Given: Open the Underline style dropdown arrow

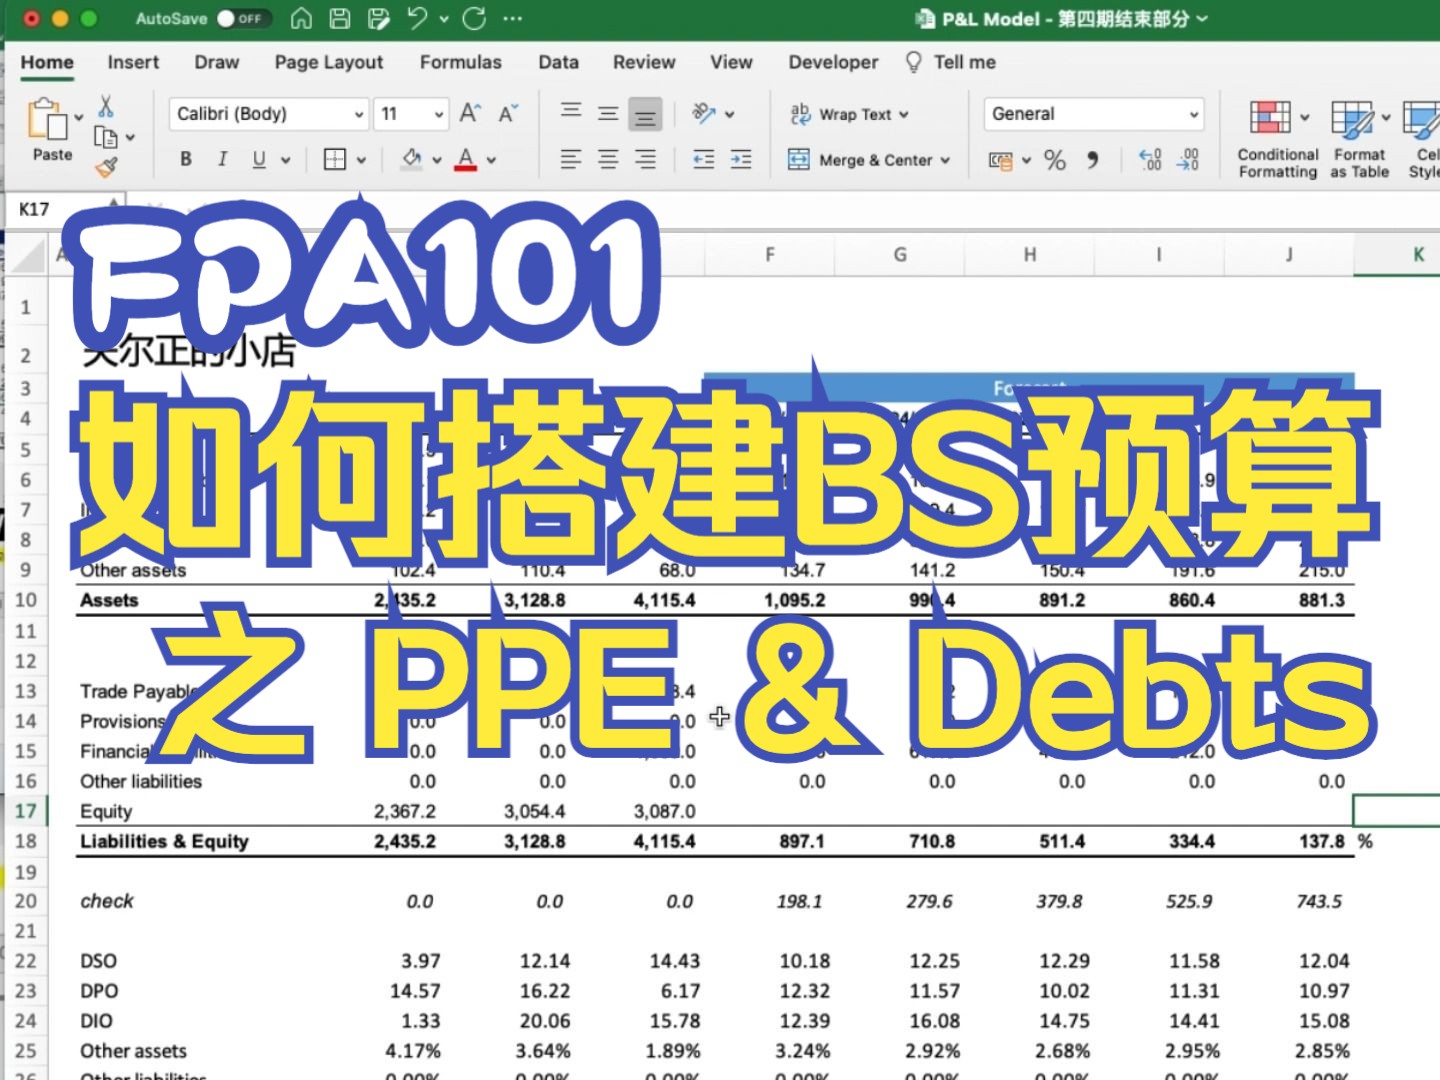Looking at the screenshot, I should (x=286, y=160).
